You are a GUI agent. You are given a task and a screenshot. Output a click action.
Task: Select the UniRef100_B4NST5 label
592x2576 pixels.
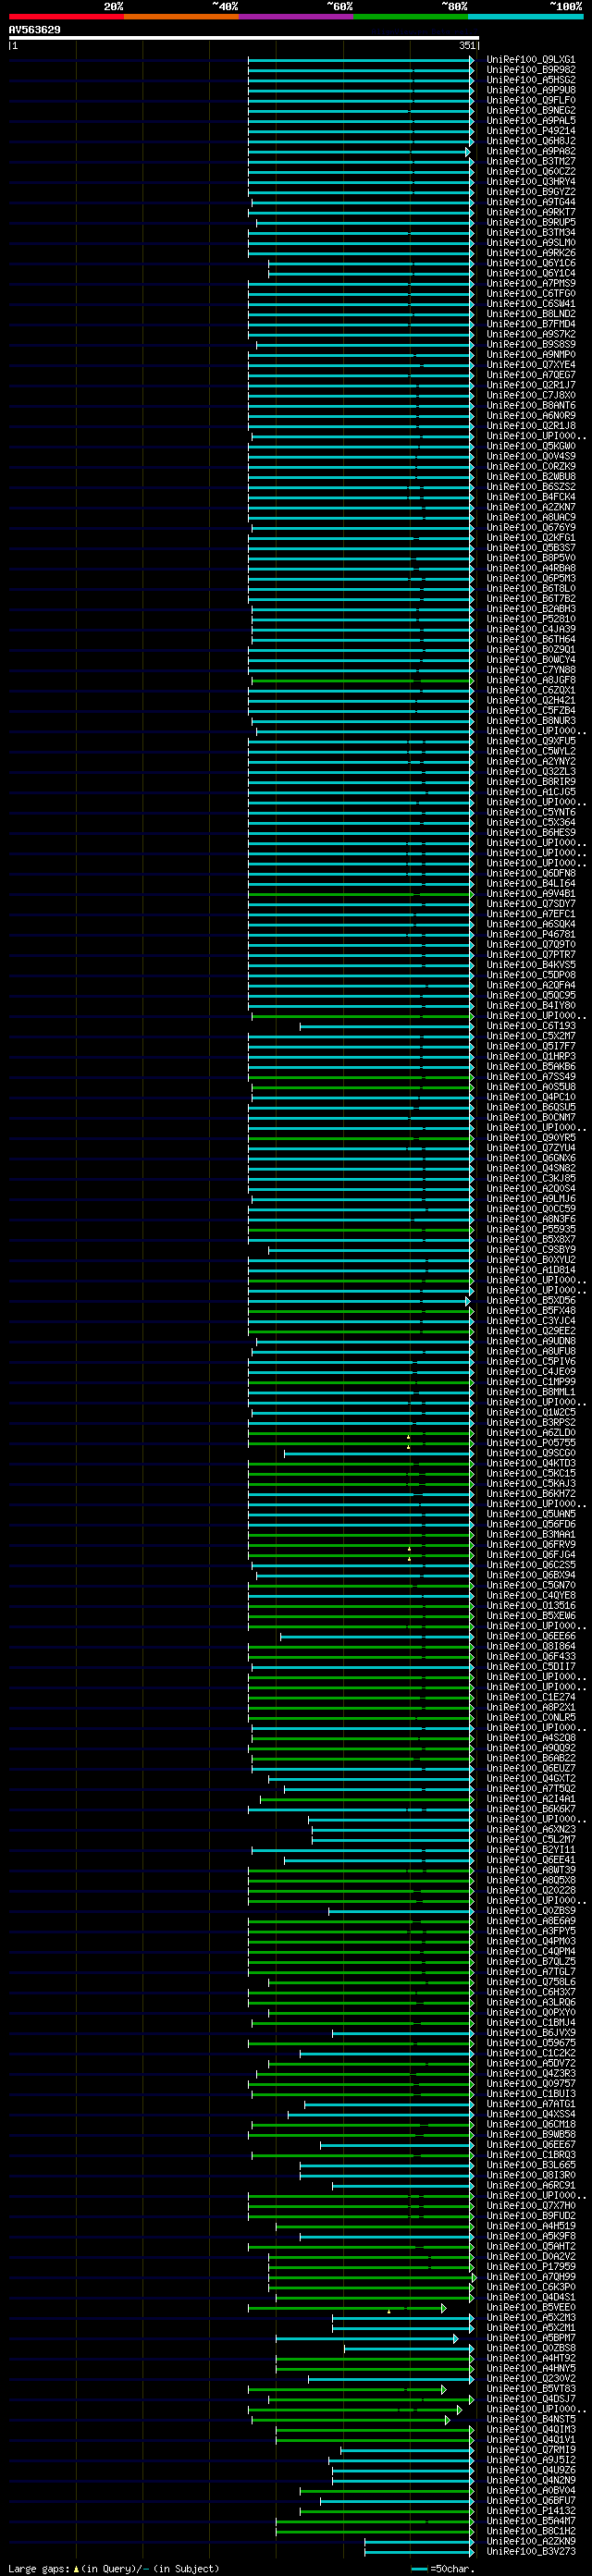tap(531, 2419)
